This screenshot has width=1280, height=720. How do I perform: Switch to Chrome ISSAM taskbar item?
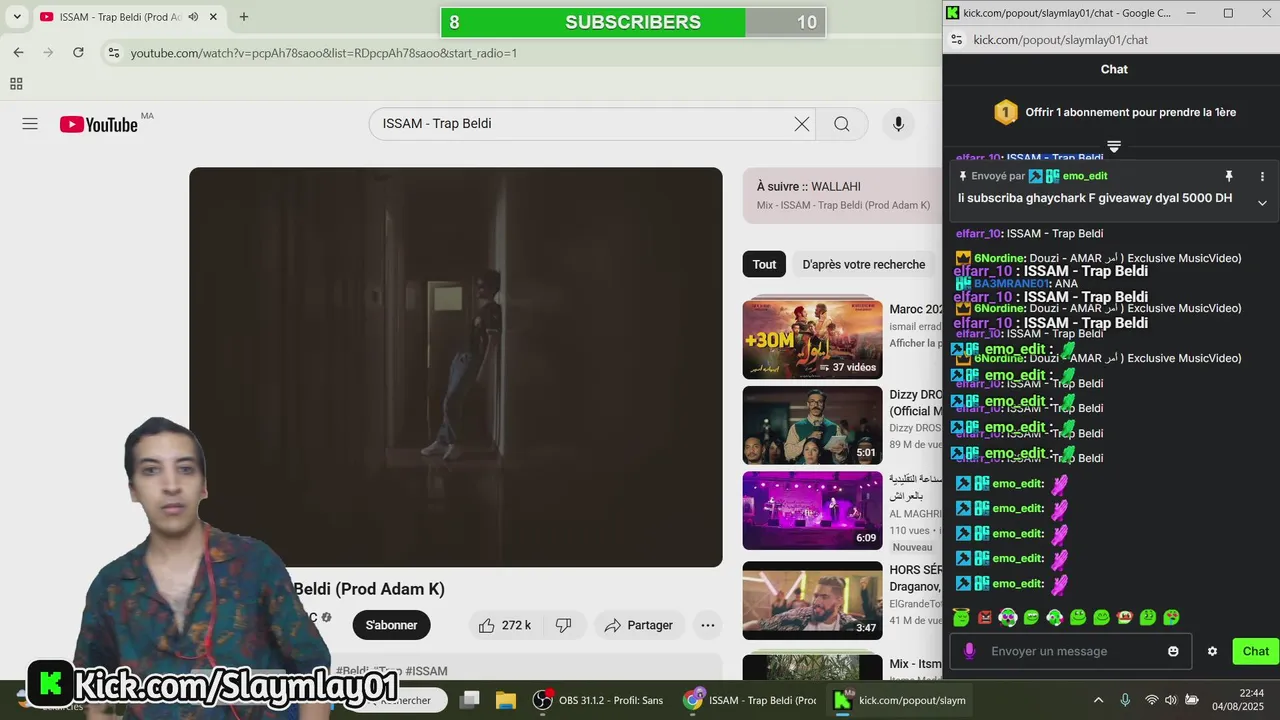(x=750, y=700)
